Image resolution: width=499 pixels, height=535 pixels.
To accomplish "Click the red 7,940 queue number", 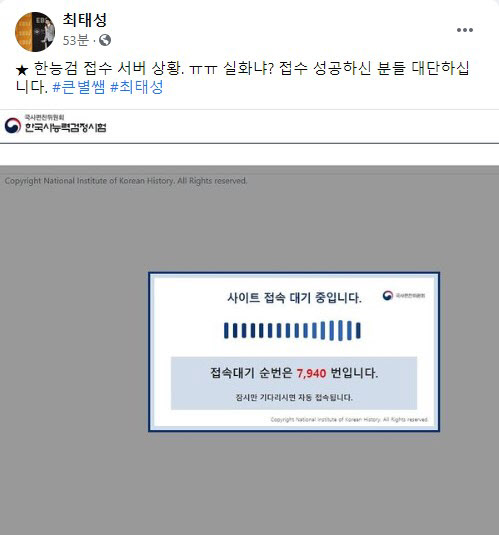I will pyautogui.click(x=311, y=373).
